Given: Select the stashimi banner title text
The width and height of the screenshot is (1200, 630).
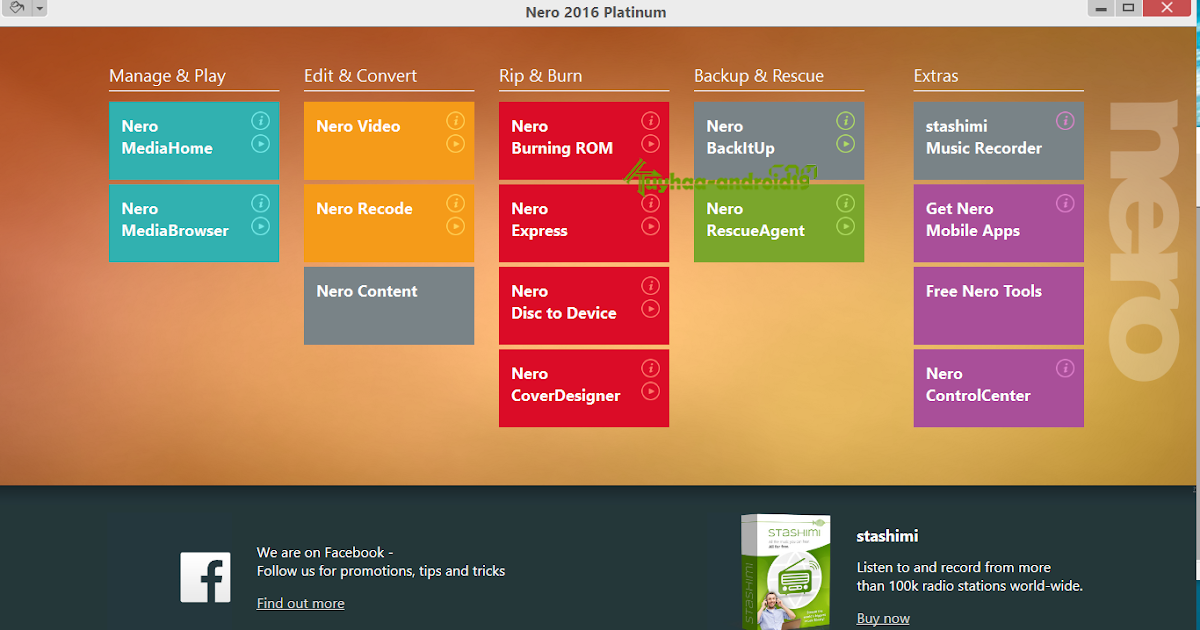Looking at the screenshot, I should coord(887,536).
